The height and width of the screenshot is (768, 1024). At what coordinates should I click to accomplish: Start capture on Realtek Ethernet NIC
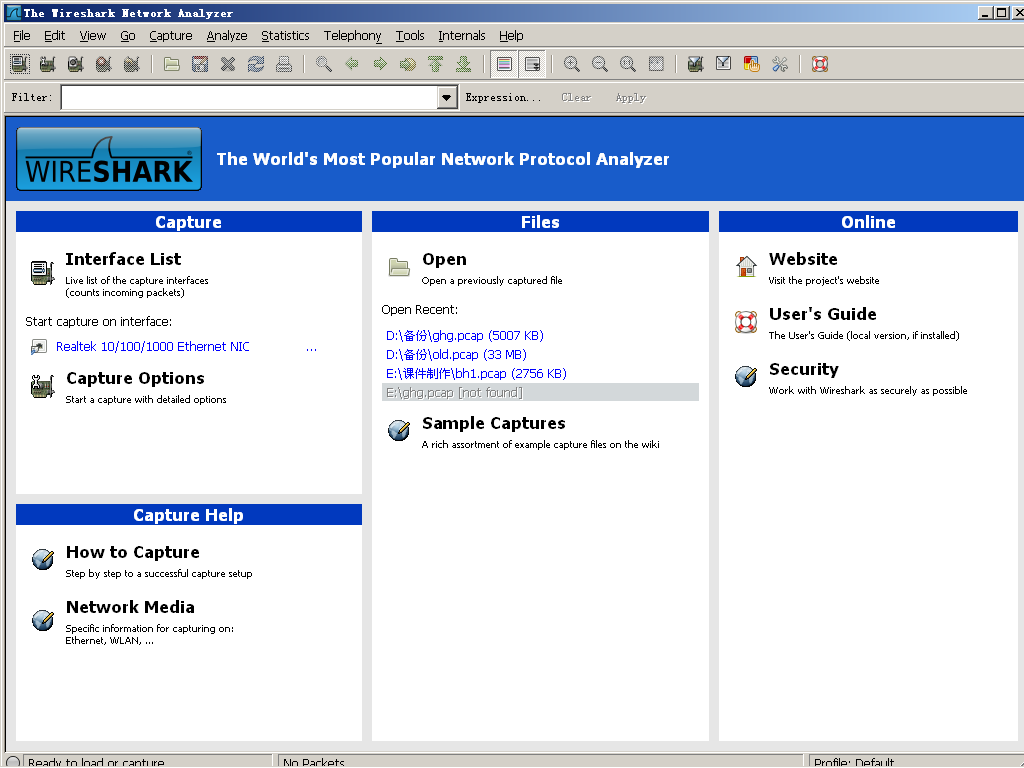click(x=153, y=347)
